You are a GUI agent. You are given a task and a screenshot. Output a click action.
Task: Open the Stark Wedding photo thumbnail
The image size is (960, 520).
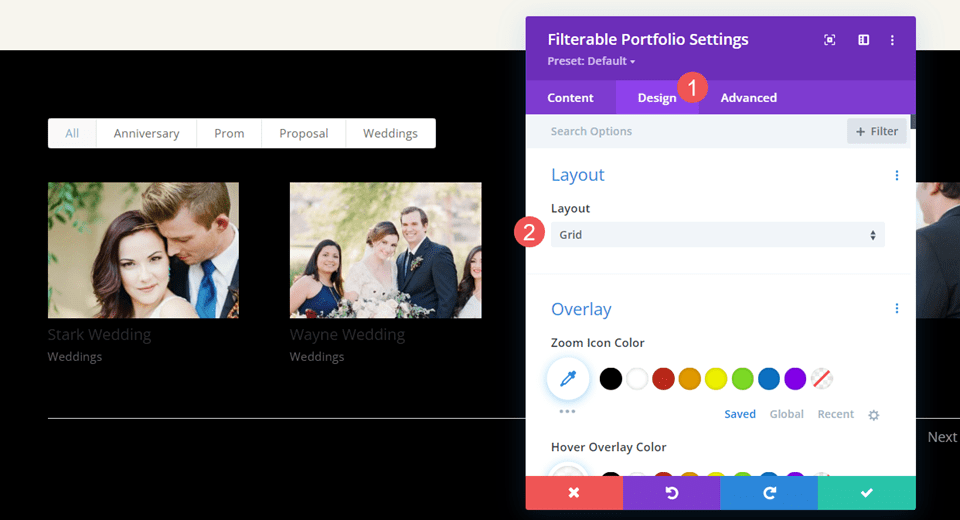click(143, 250)
